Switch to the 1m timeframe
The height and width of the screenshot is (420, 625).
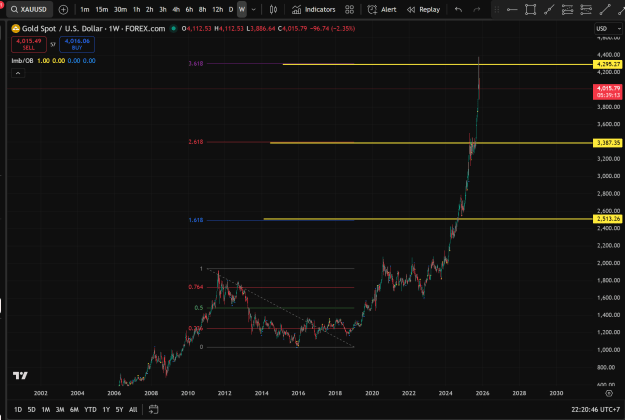85,10
